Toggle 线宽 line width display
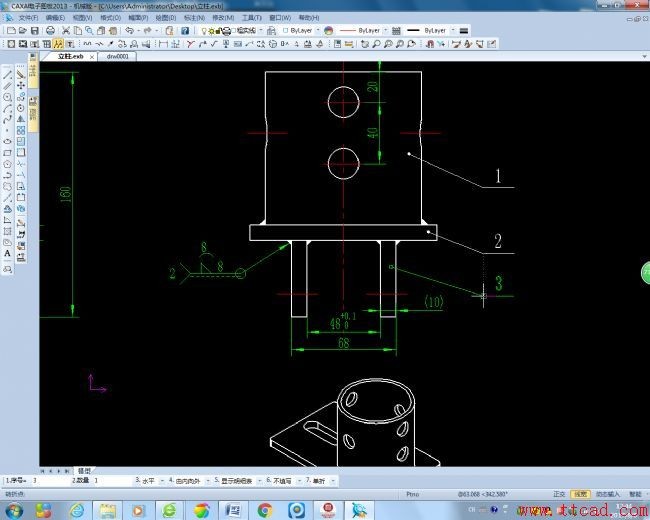Image resolution: width=650 pixels, height=520 pixels. coord(580,494)
